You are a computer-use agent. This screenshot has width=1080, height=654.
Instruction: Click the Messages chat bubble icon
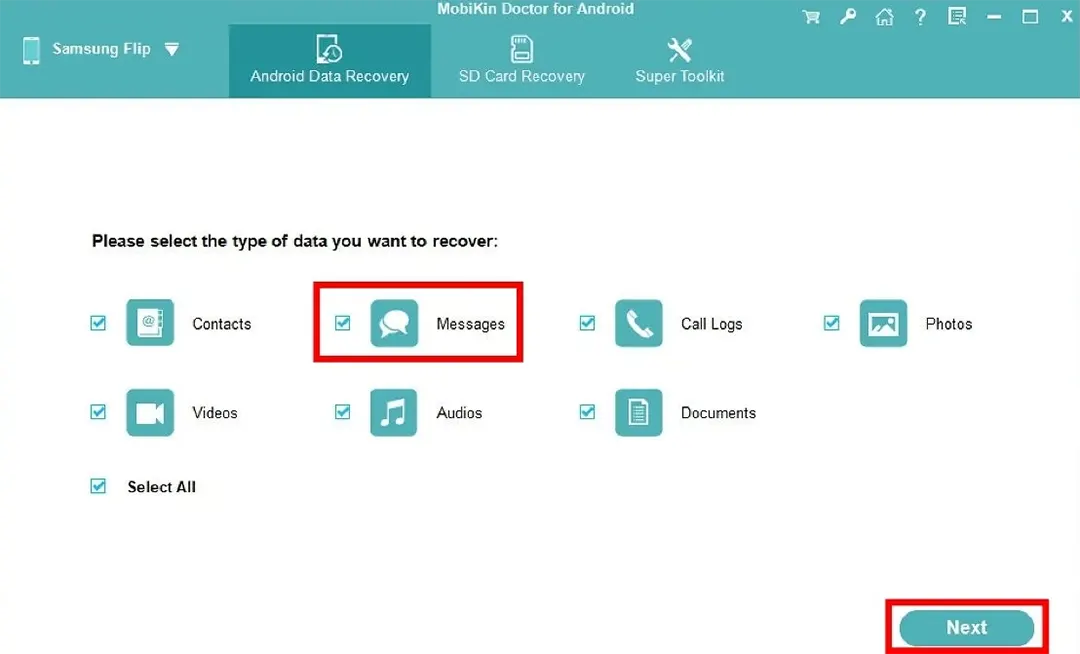pyautogui.click(x=394, y=323)
